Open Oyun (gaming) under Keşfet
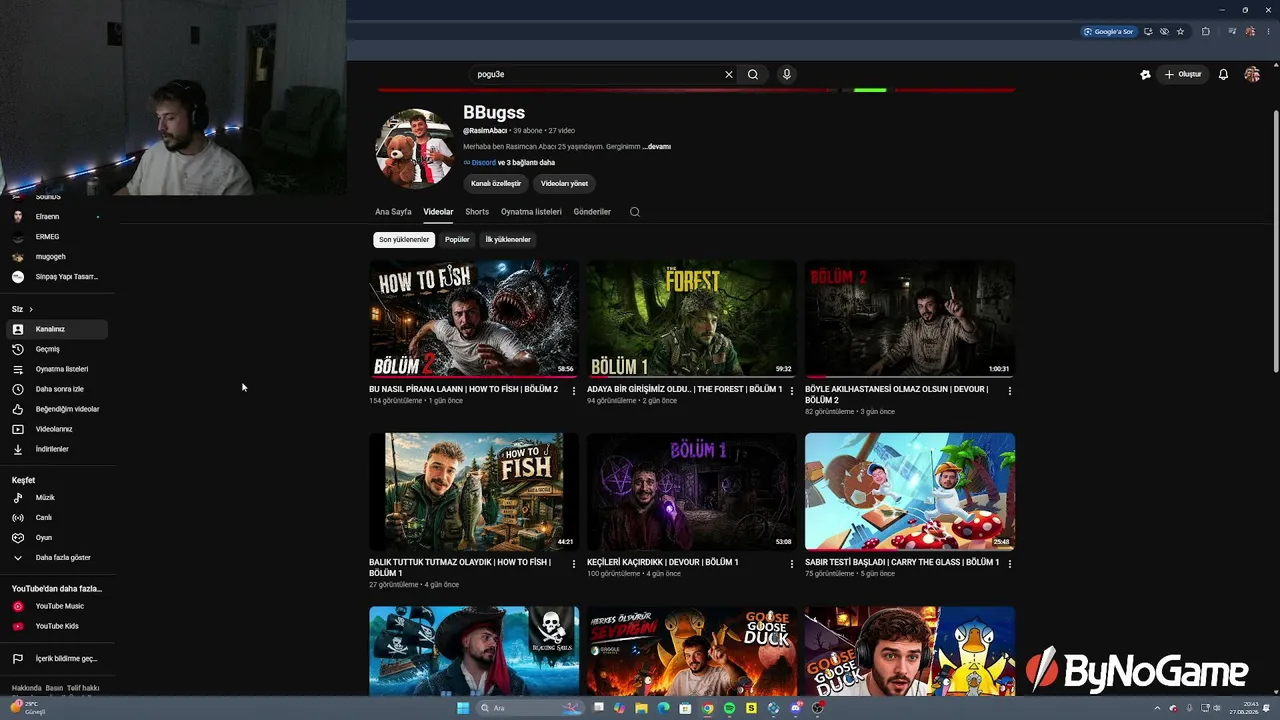This screenshot has height=720, width=1280. (55, 537)
